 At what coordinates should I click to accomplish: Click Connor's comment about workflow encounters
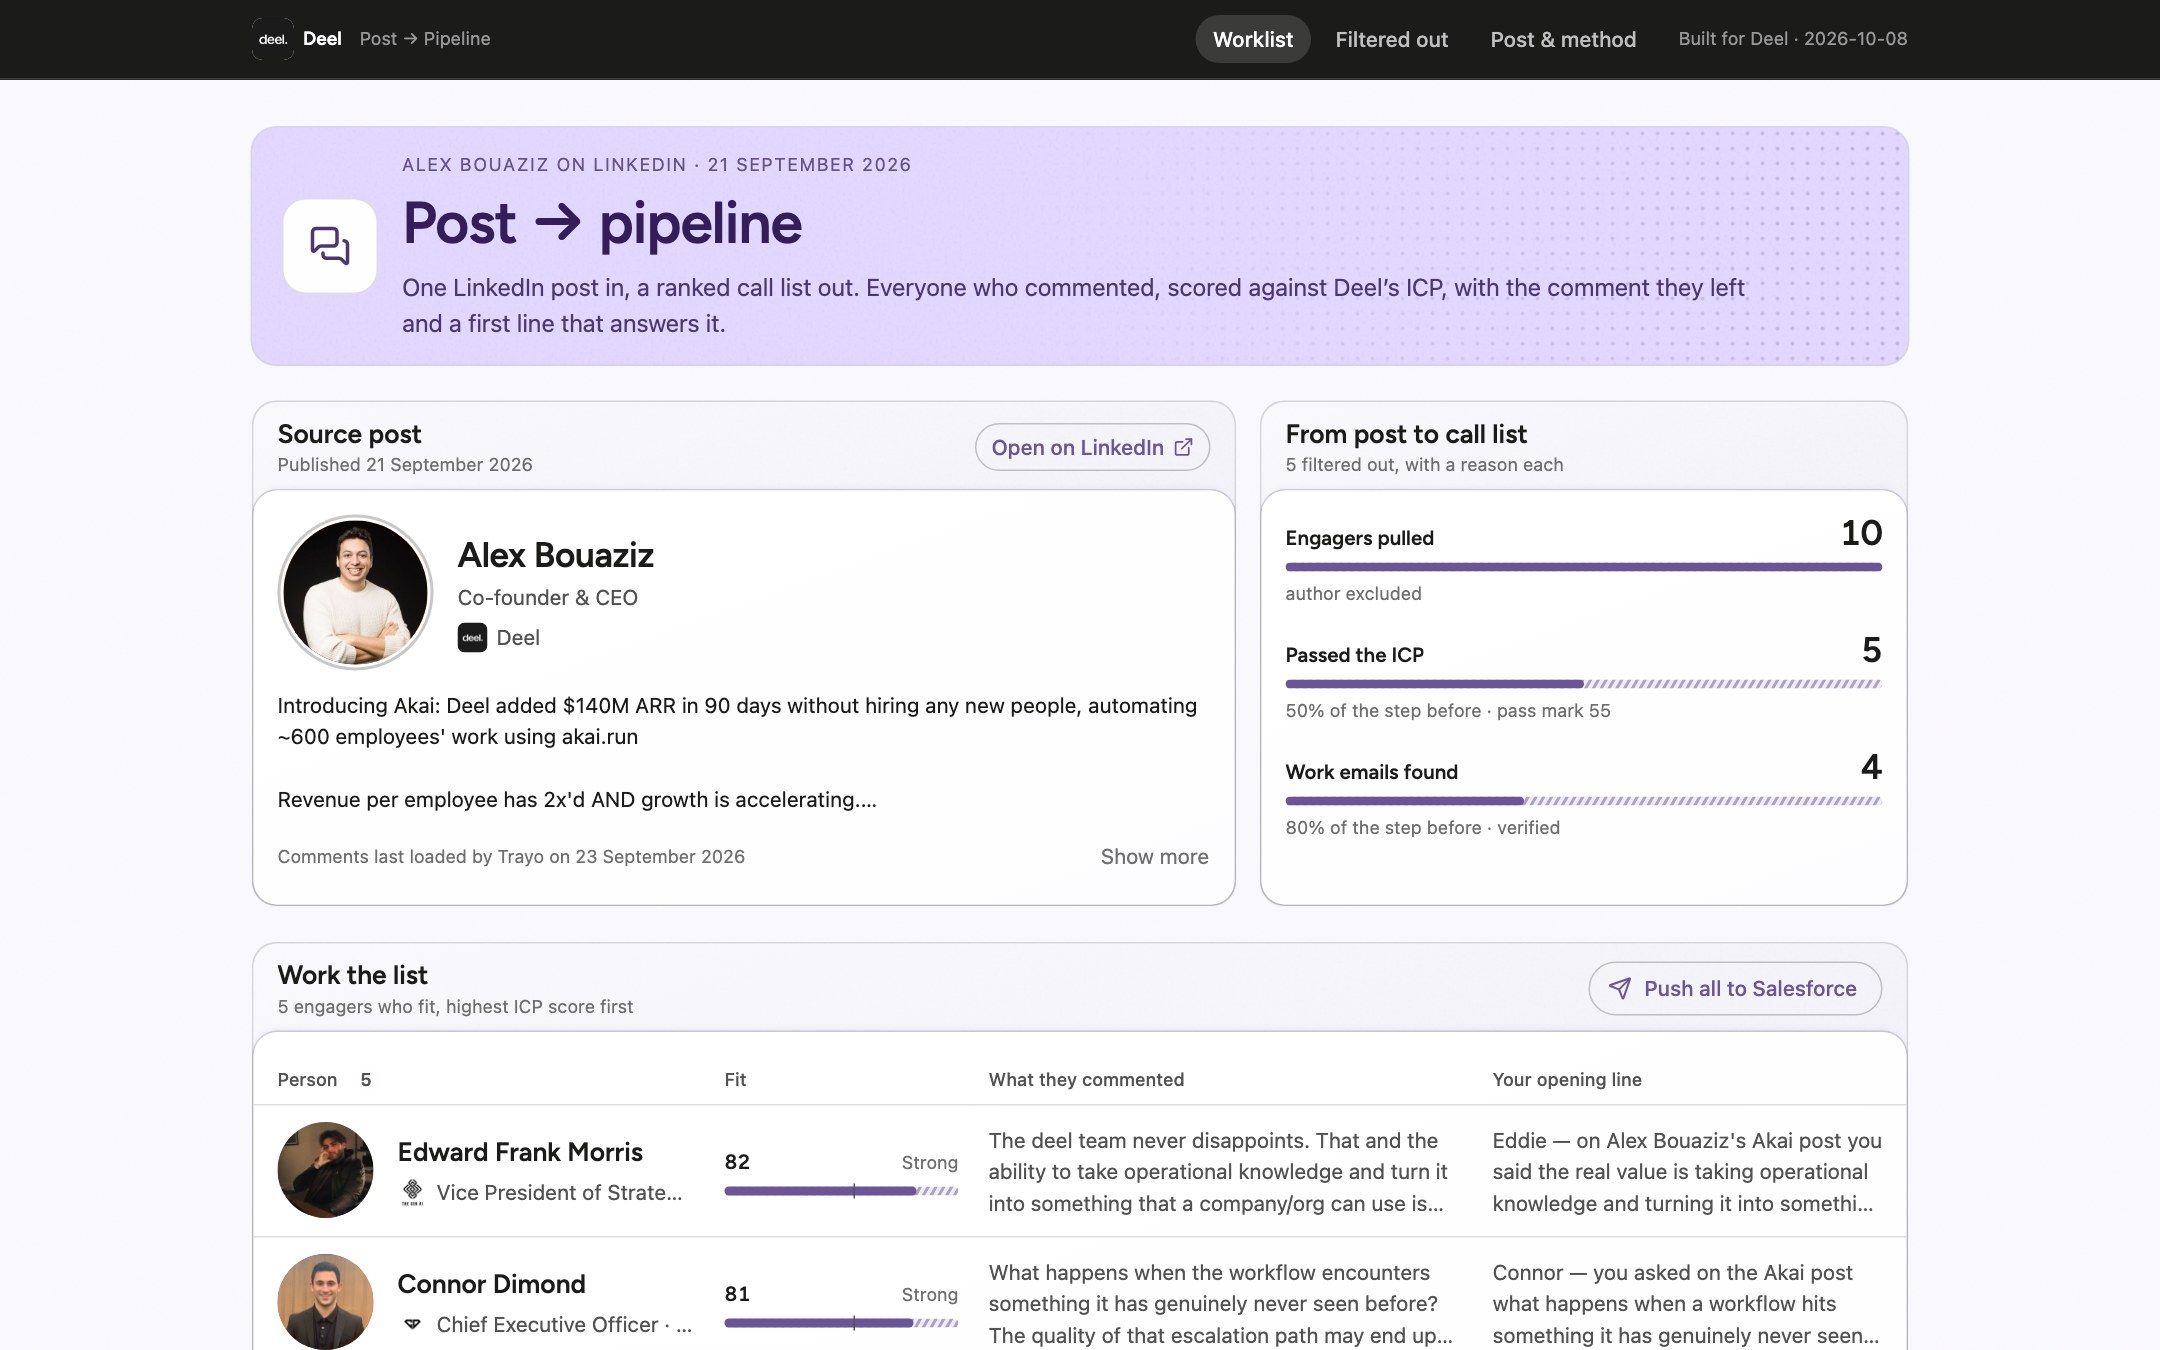pyautogui.click(x=1220, y=1304)
